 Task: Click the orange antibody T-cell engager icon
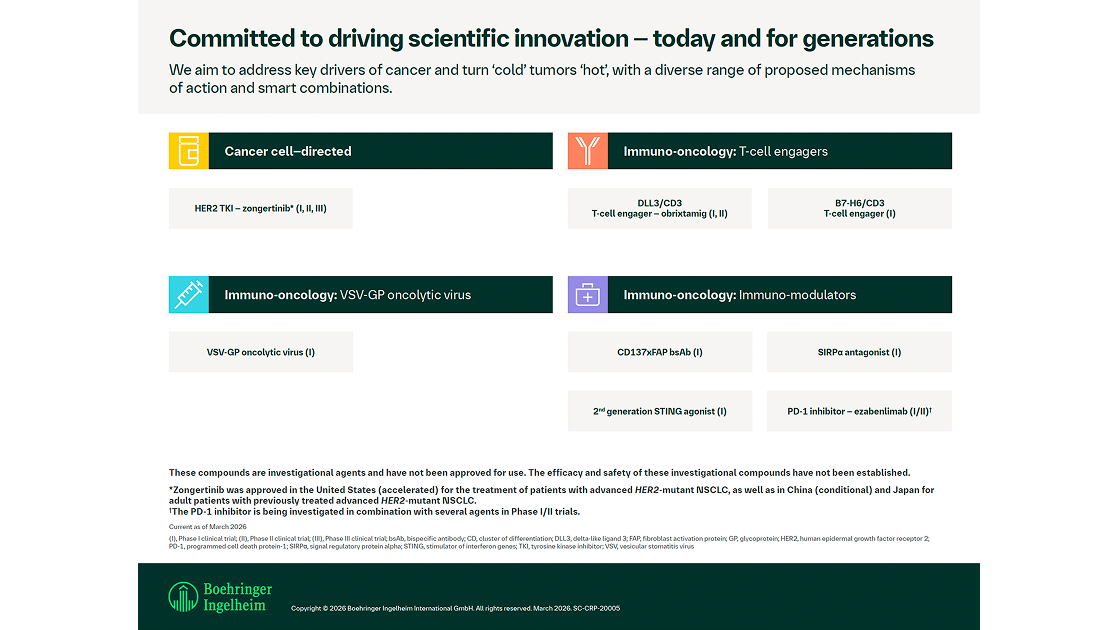click(588, 151)
